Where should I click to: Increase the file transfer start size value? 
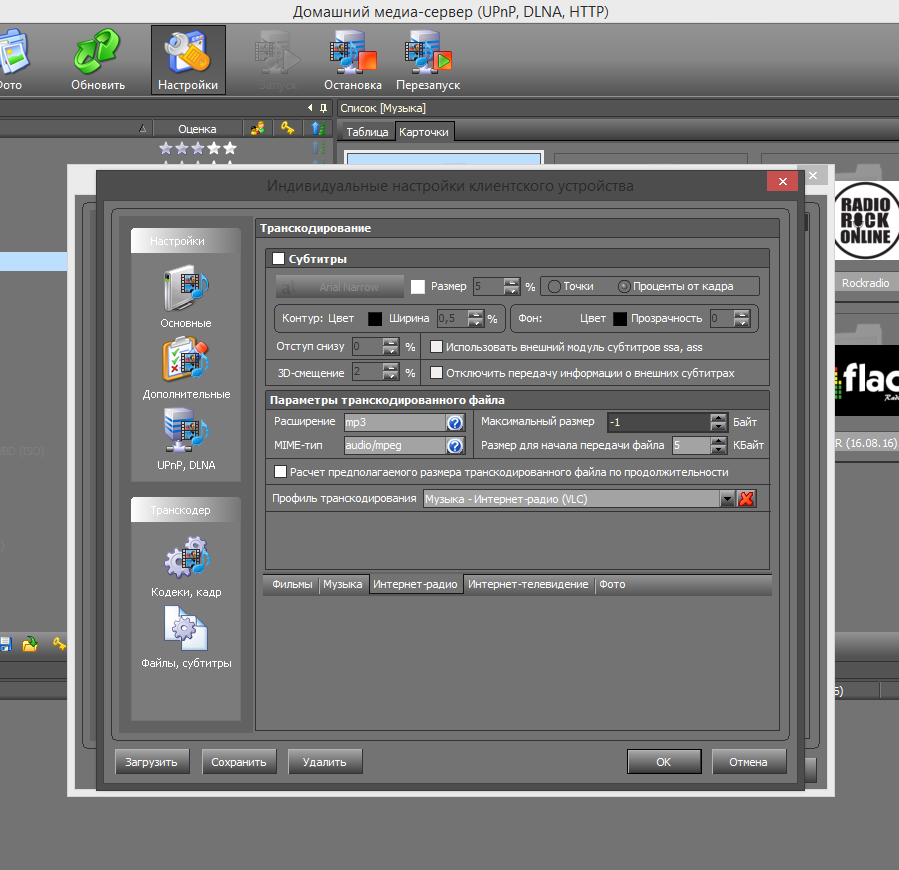718,441
